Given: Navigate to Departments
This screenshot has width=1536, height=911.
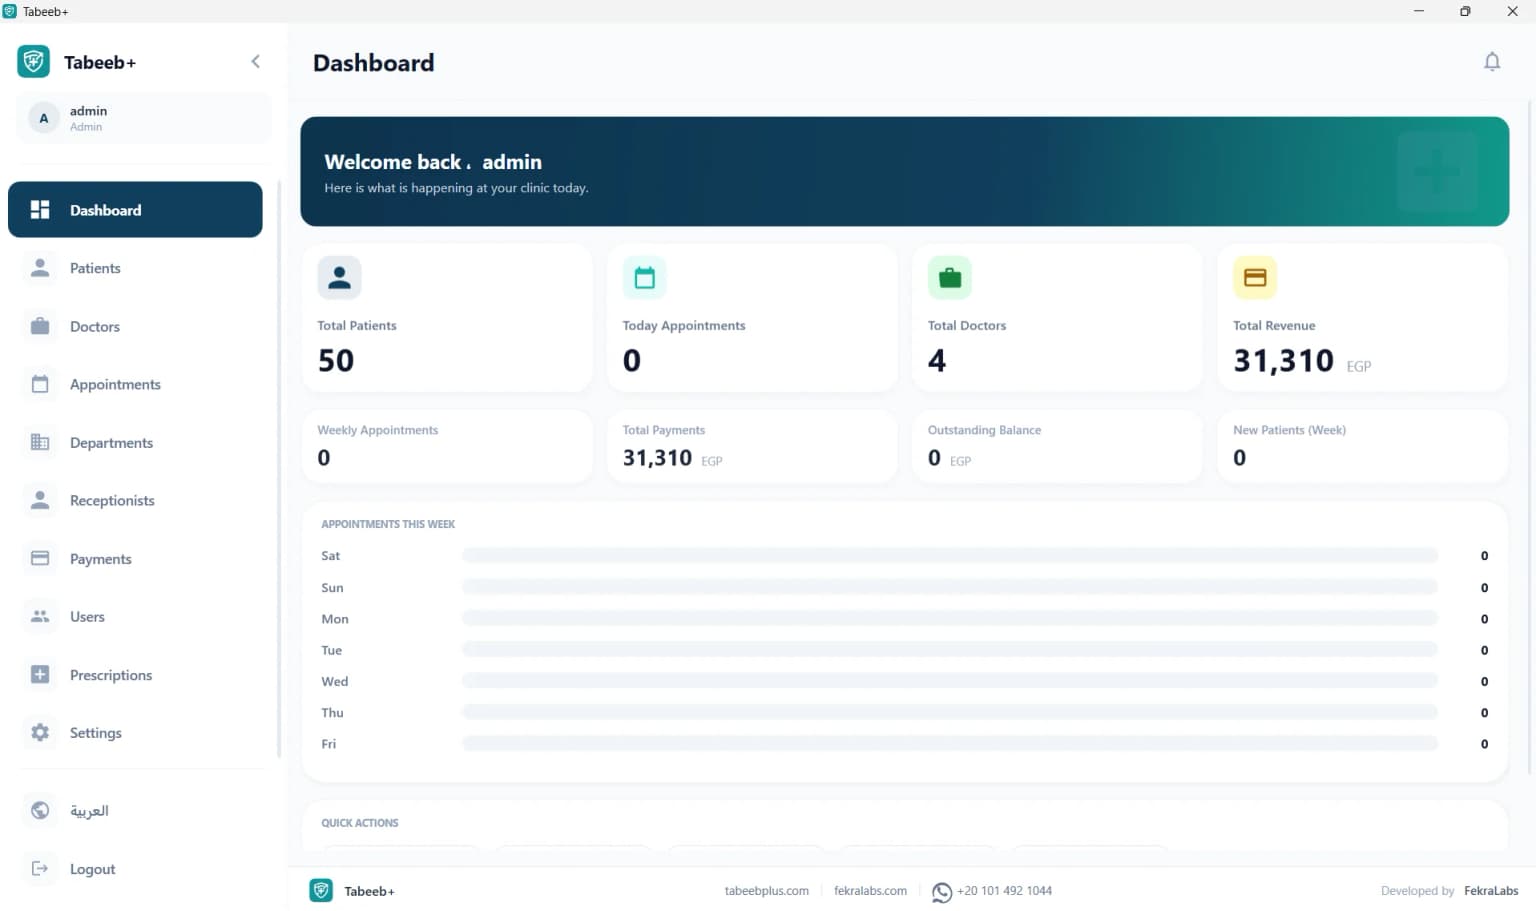Looking at the screenshot, I should pos(135,442).
